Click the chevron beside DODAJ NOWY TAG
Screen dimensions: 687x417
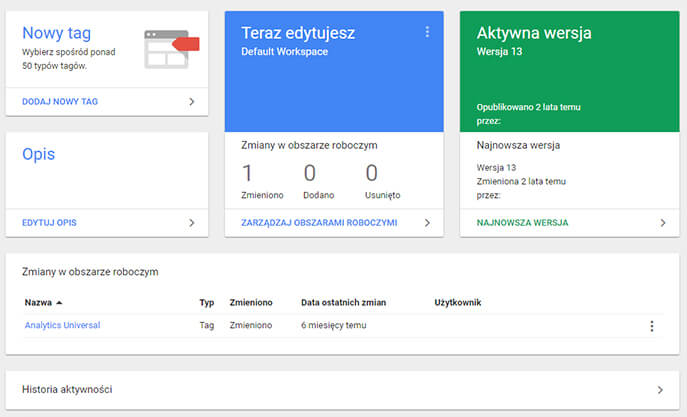pos(191,102)
